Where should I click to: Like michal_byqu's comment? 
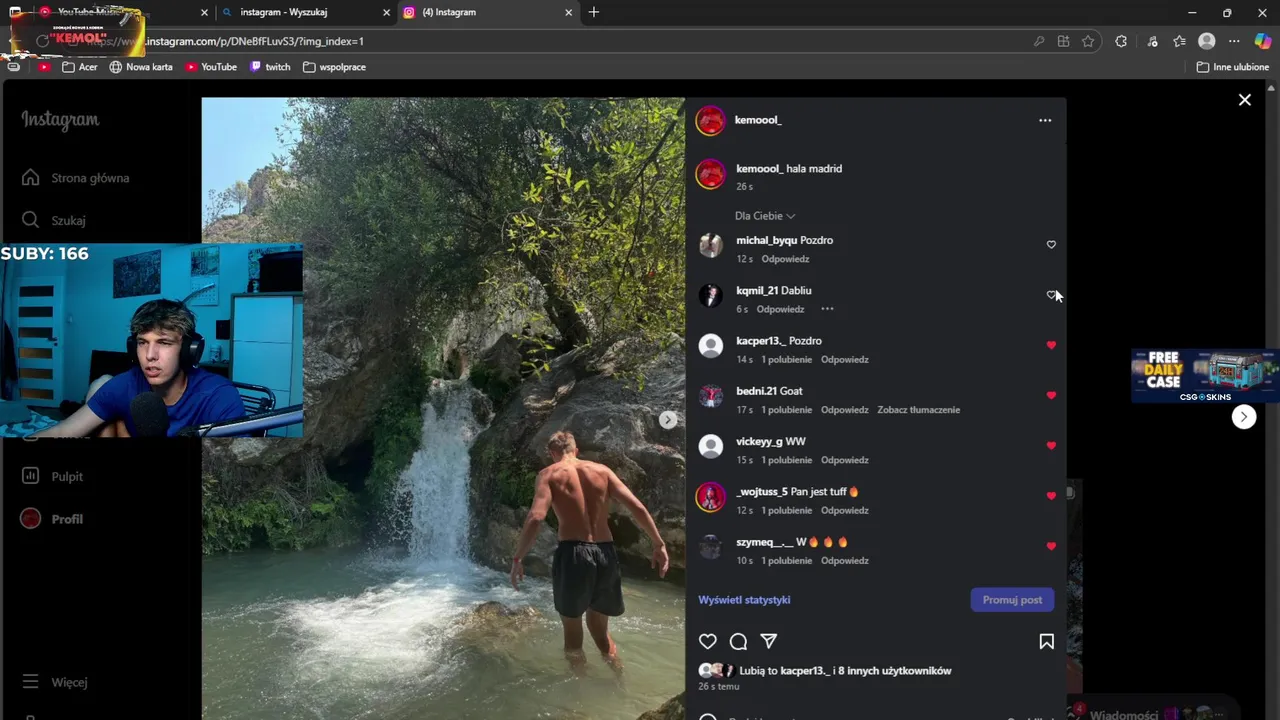[x=1051, y=245]
